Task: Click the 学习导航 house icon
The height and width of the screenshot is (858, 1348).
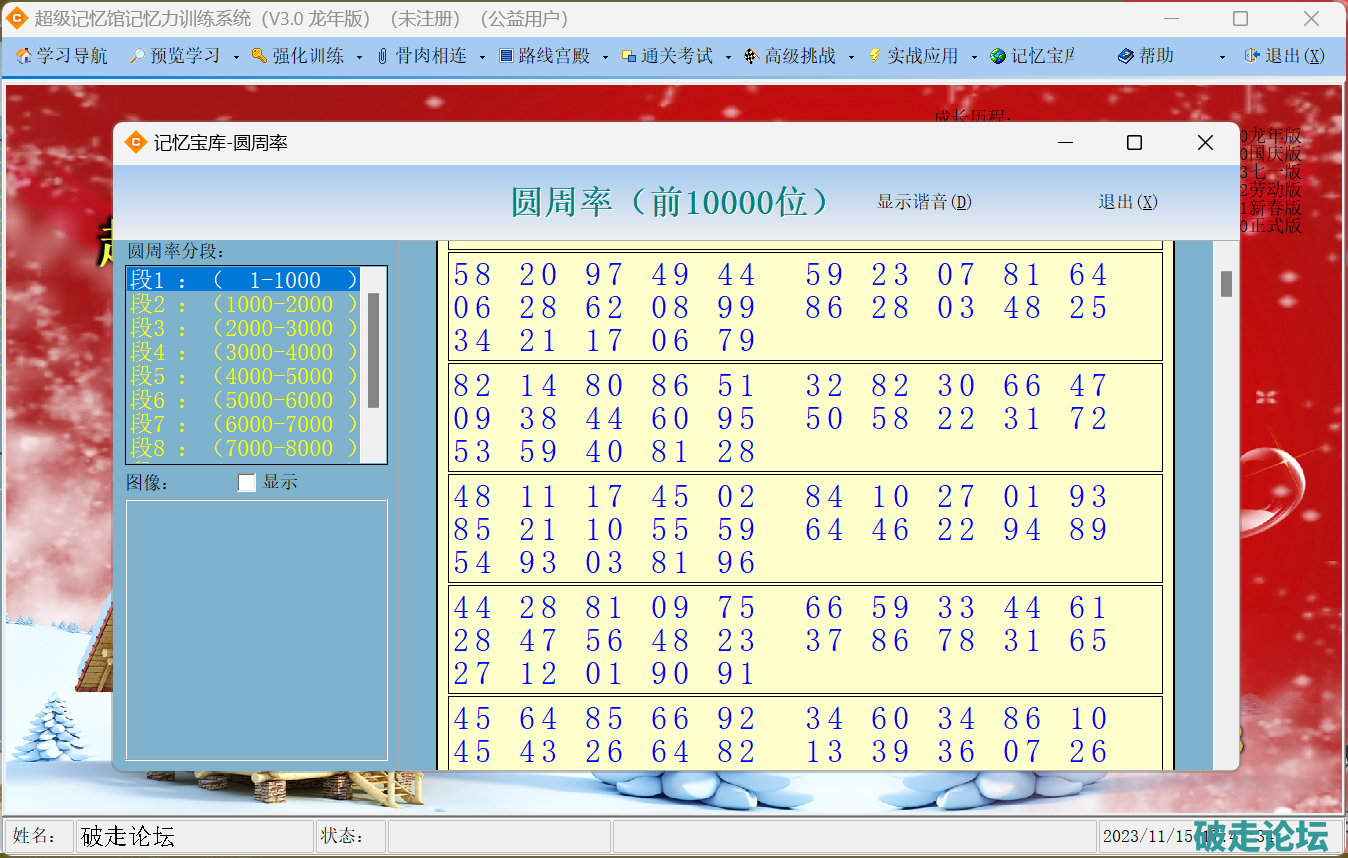Action: coord(24,57)
